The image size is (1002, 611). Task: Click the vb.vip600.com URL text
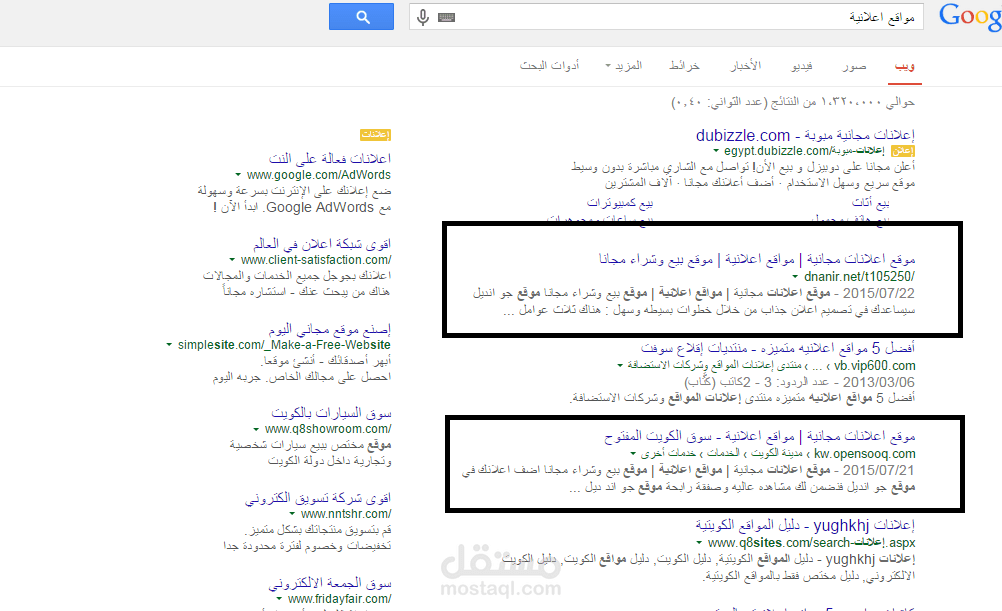pyautogui.click(x=875, y=366)
